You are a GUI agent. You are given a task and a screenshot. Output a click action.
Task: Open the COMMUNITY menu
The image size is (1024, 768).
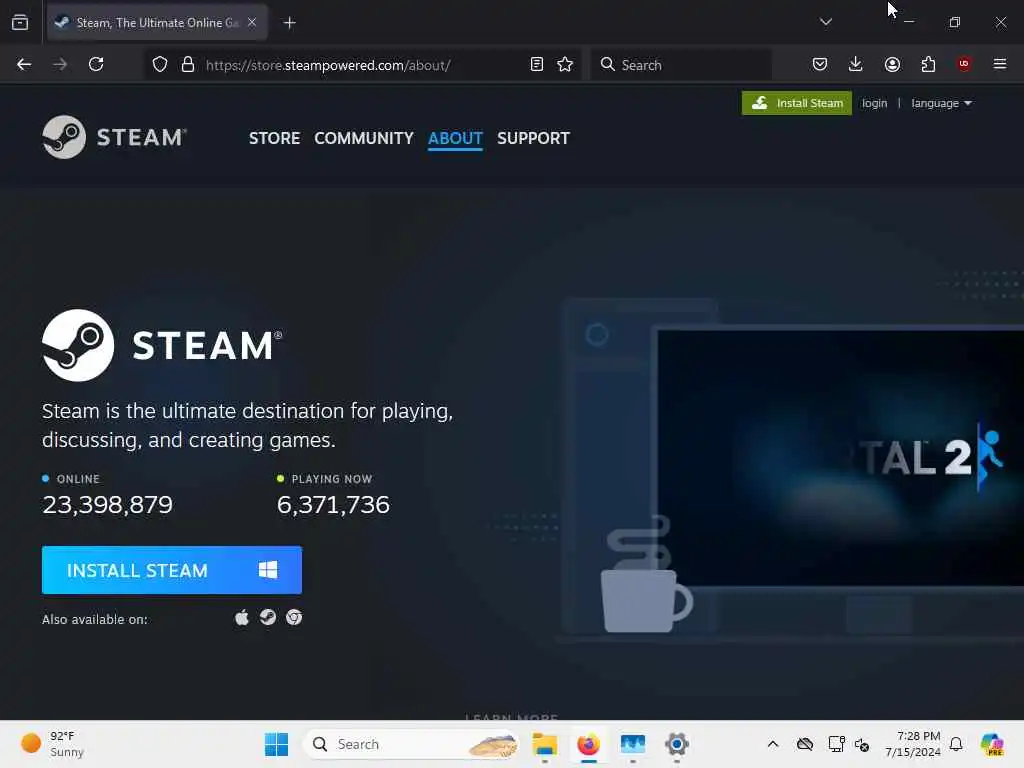click(x=364, y=138)
